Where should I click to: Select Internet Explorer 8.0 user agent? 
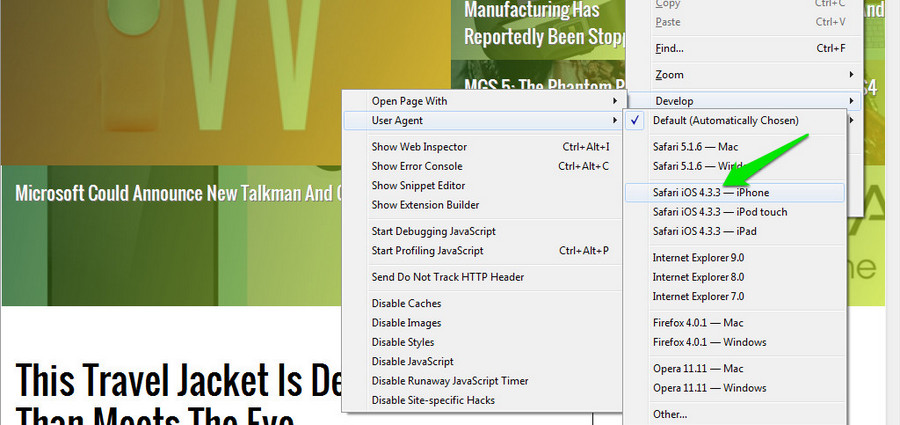click(735, 277)
